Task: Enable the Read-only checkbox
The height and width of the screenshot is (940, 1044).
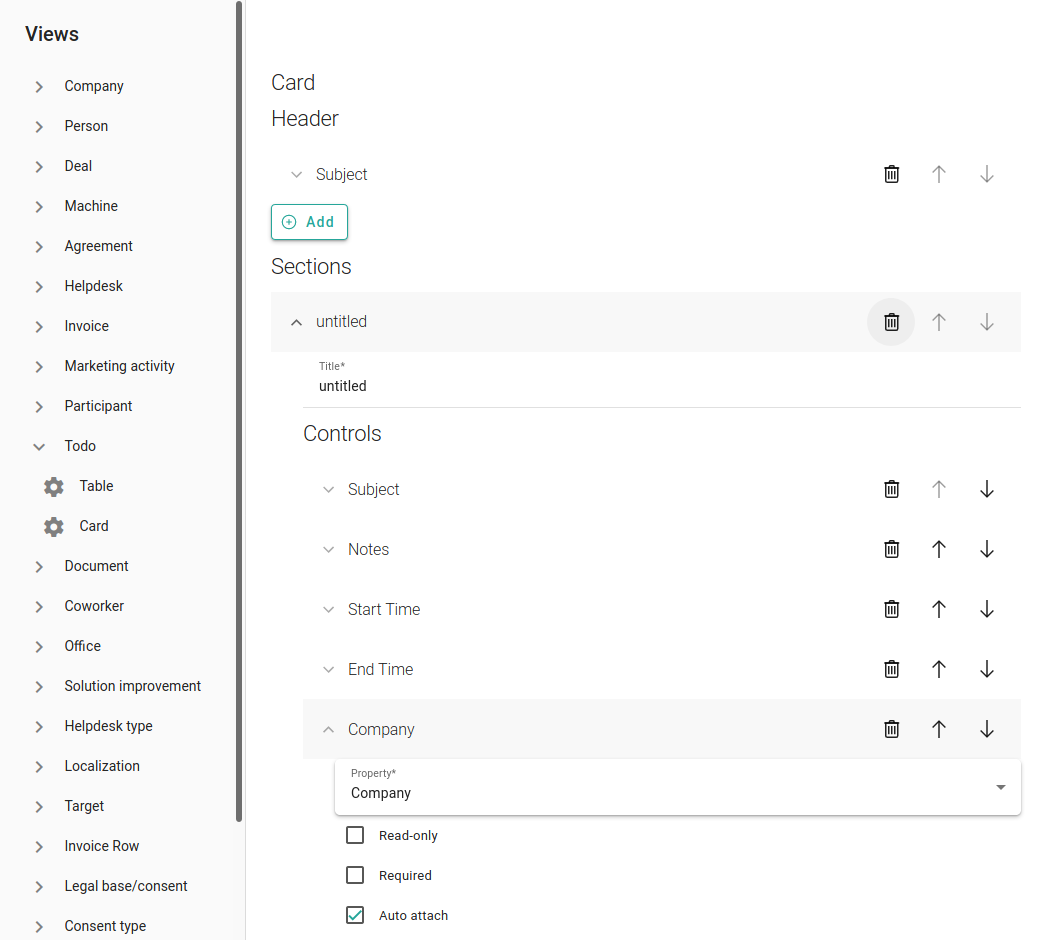Action: point(355,835)
